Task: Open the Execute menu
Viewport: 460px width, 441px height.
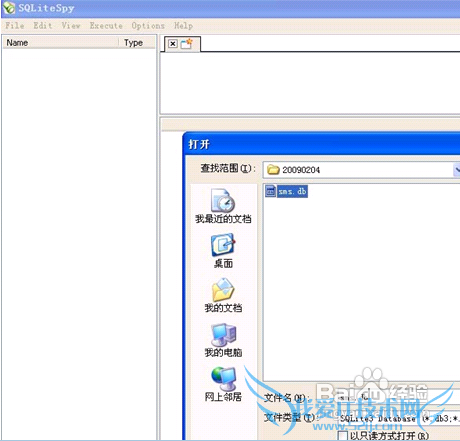Action: [106, 26]
